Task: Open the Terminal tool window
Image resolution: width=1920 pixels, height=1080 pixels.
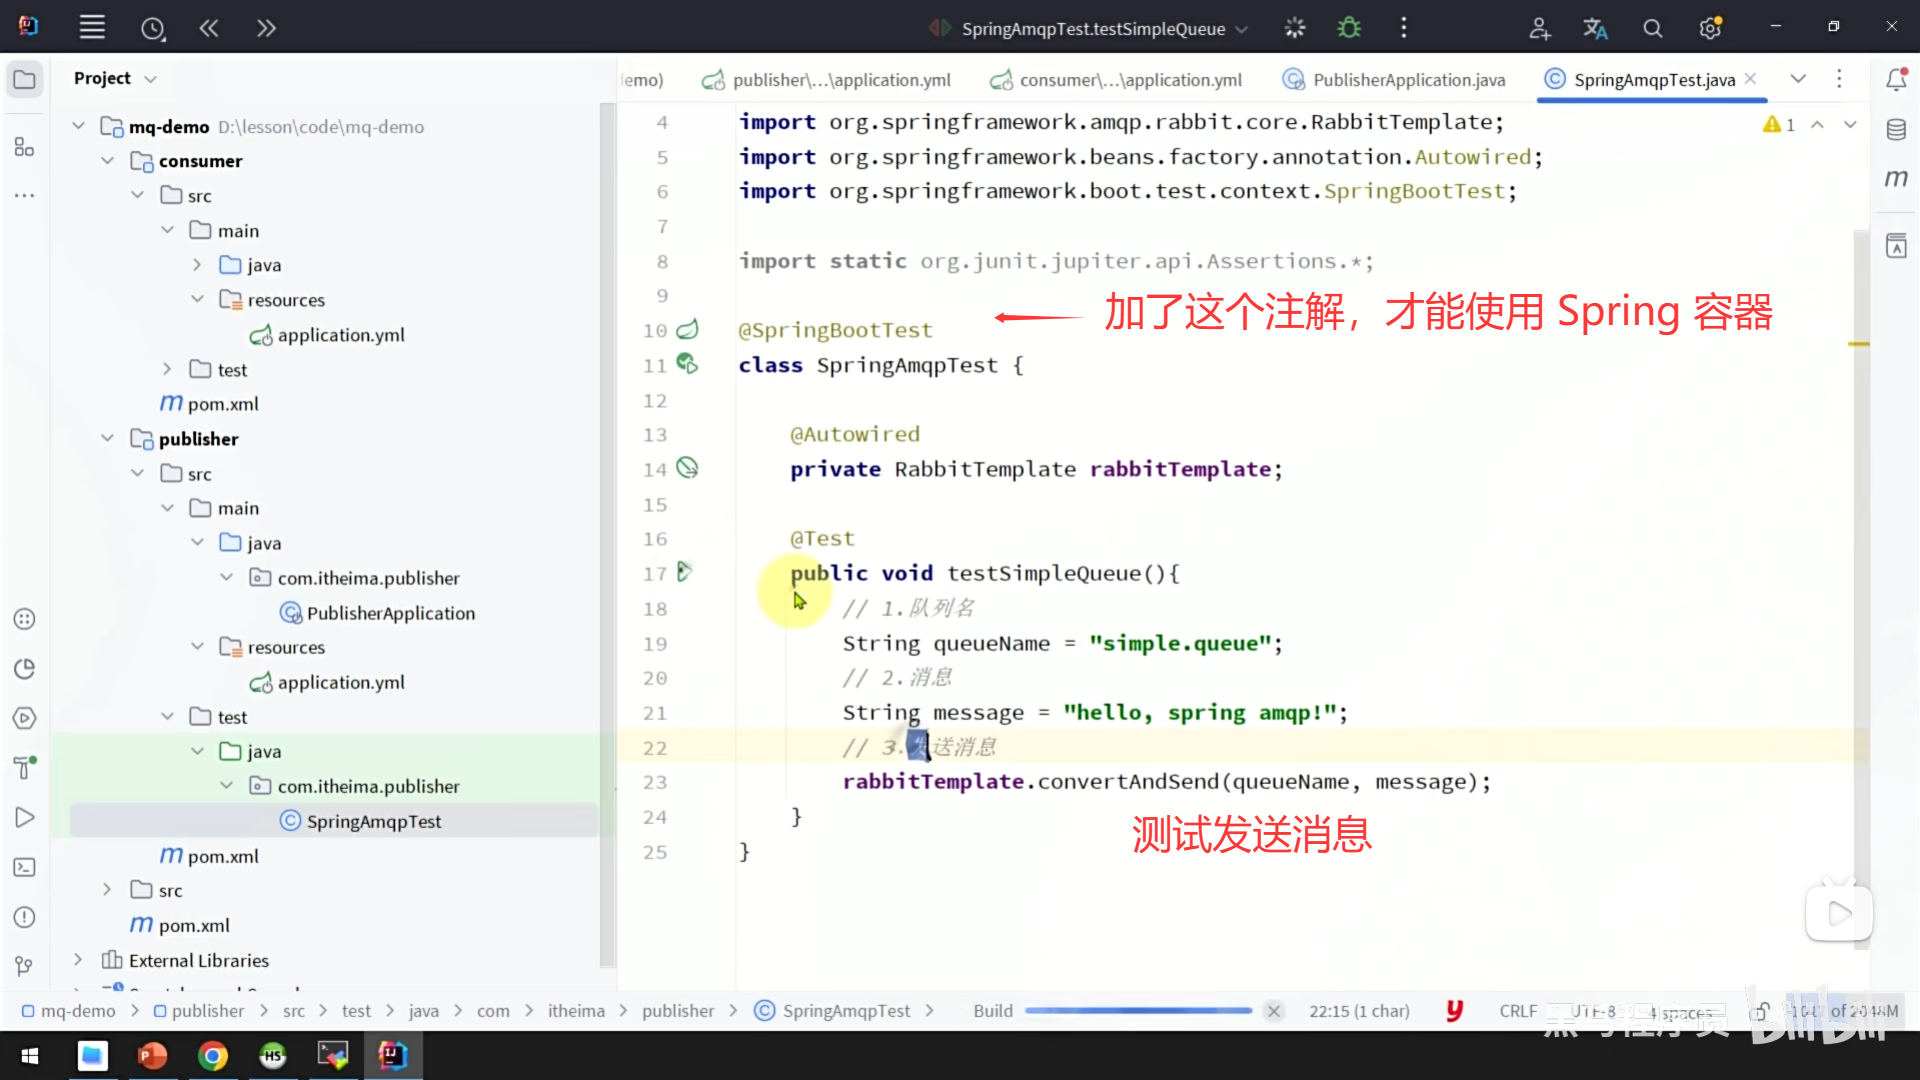Action: point(25,868)
